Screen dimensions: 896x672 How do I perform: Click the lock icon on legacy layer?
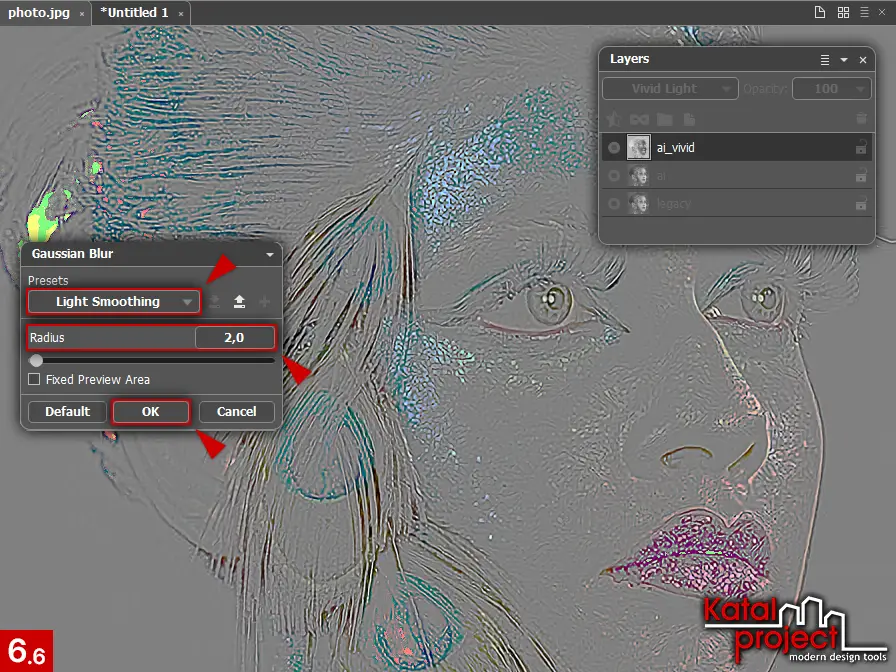(860, 204)
